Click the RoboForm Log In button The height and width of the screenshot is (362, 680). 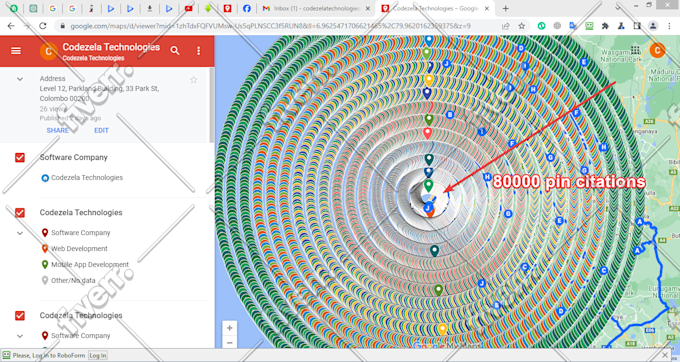(98, 355)
